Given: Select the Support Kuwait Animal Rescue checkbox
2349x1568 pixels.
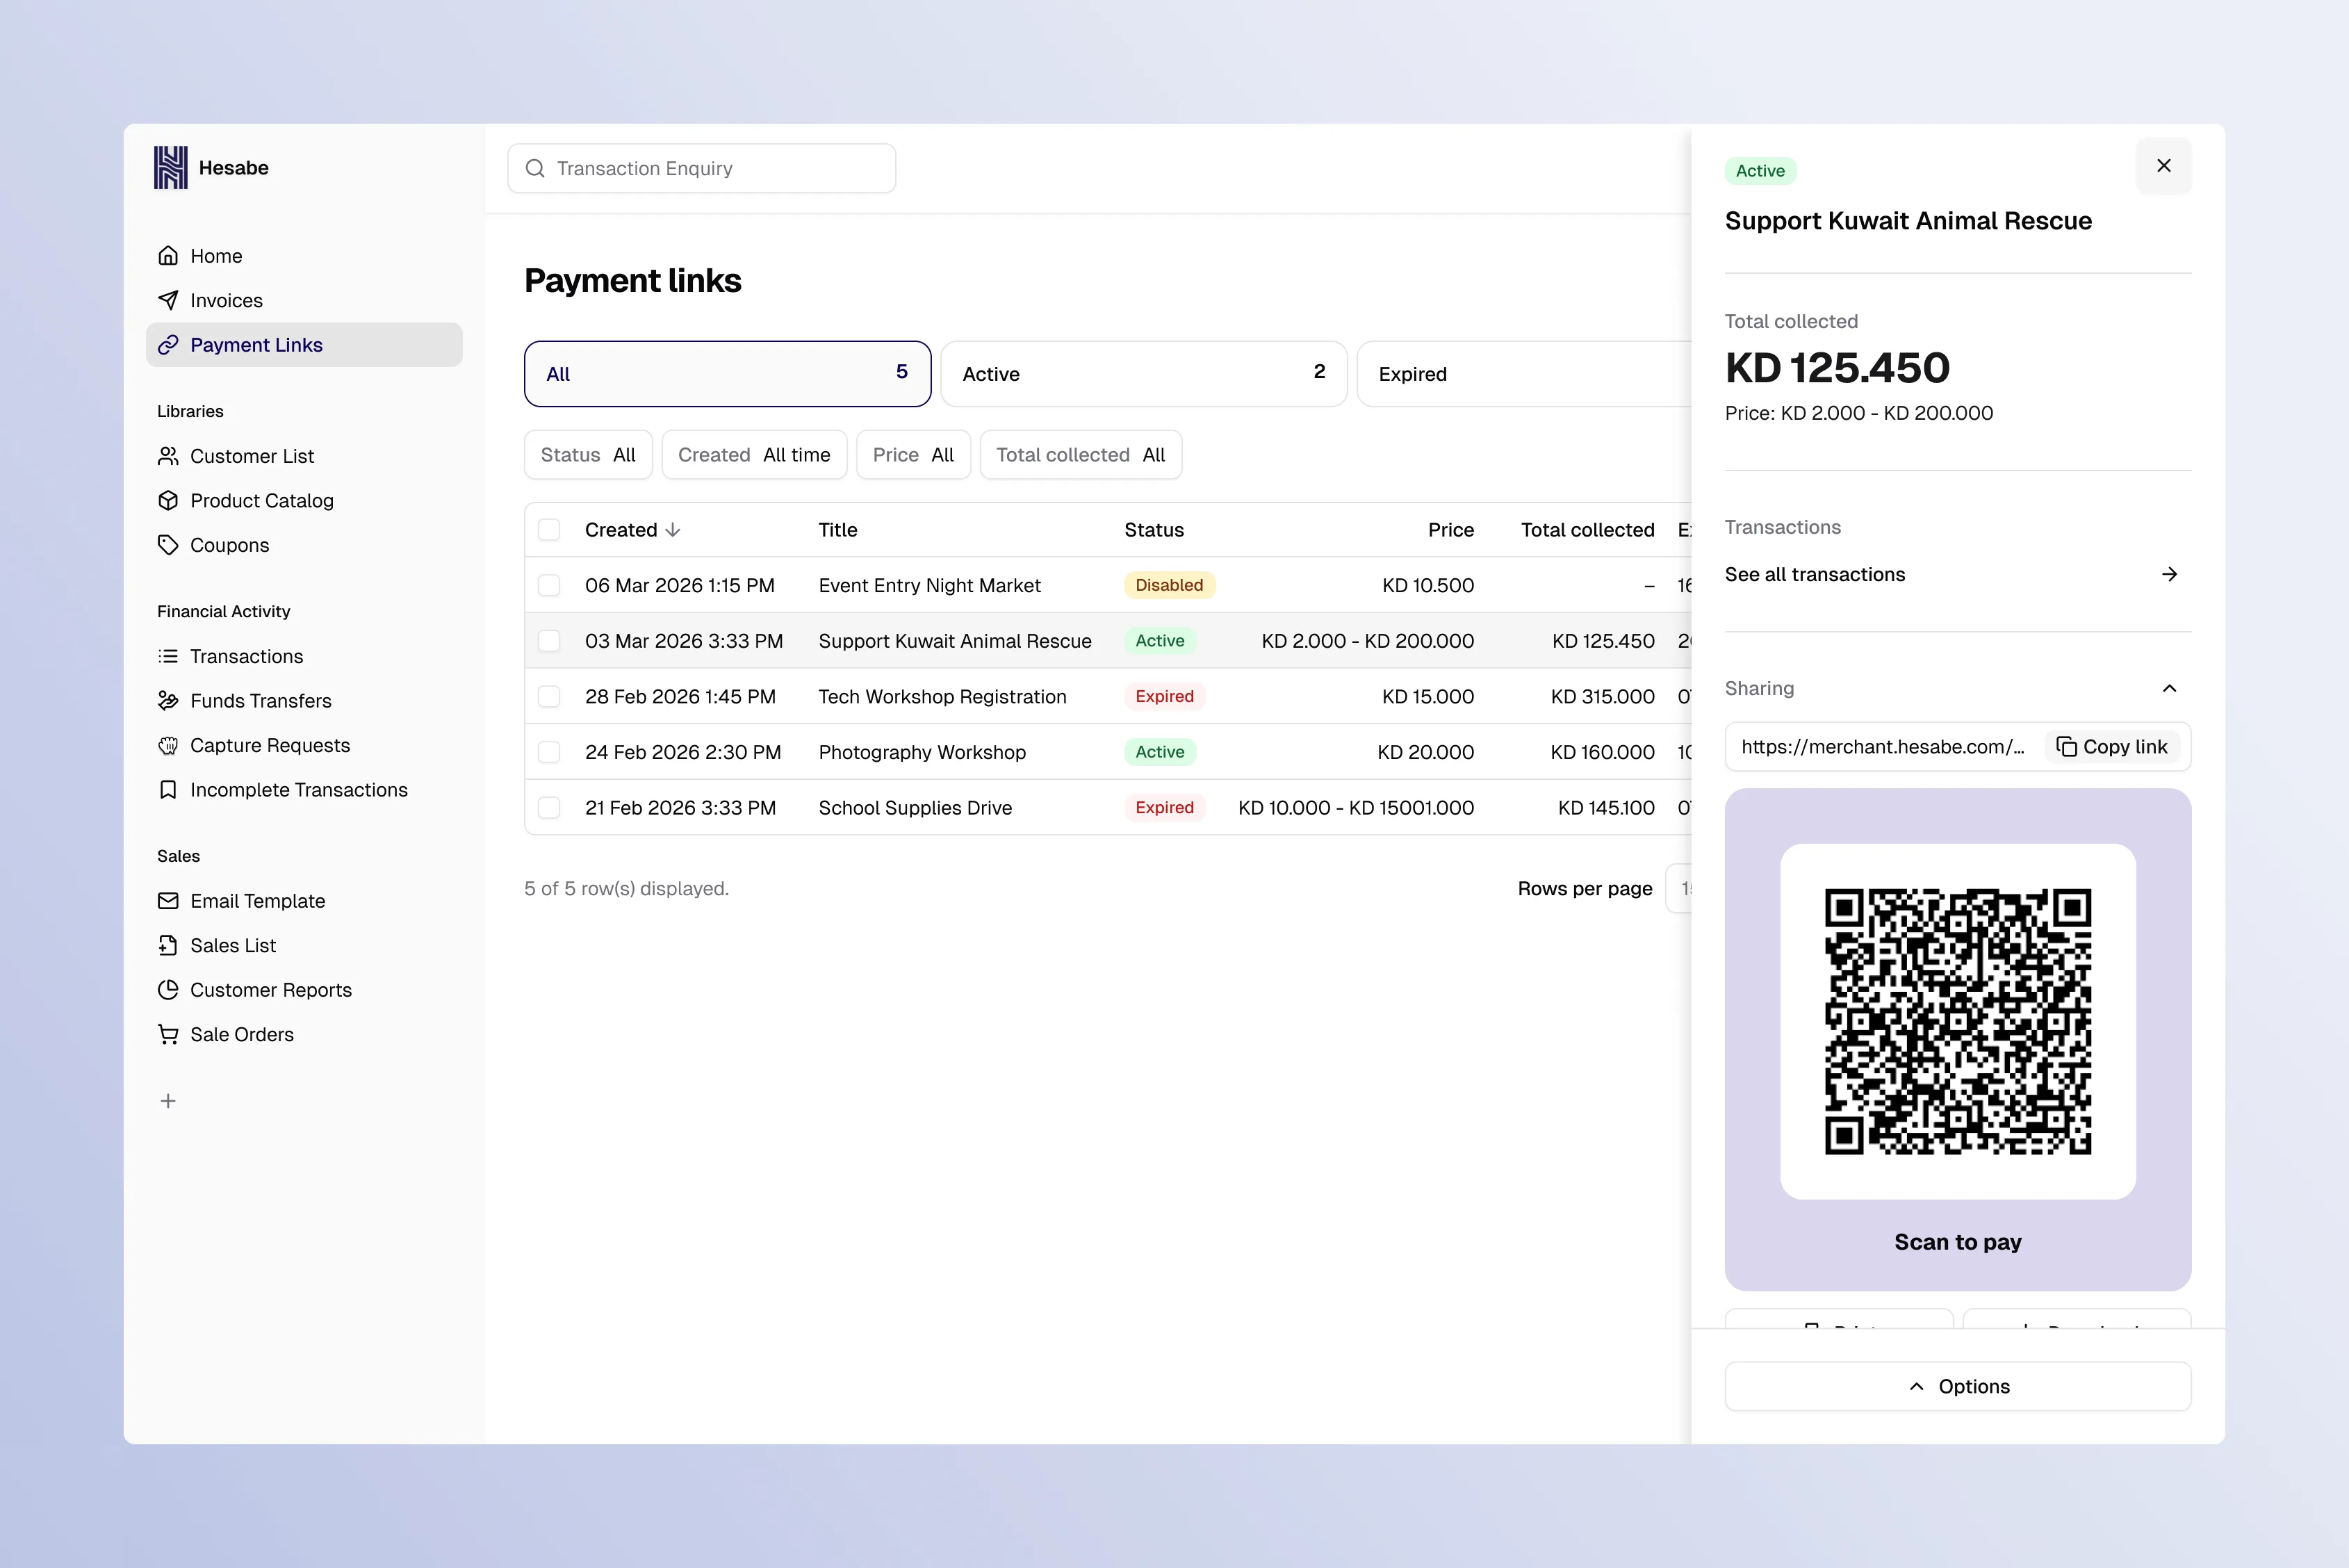Looking at the screenshot, I should [549, 641].
